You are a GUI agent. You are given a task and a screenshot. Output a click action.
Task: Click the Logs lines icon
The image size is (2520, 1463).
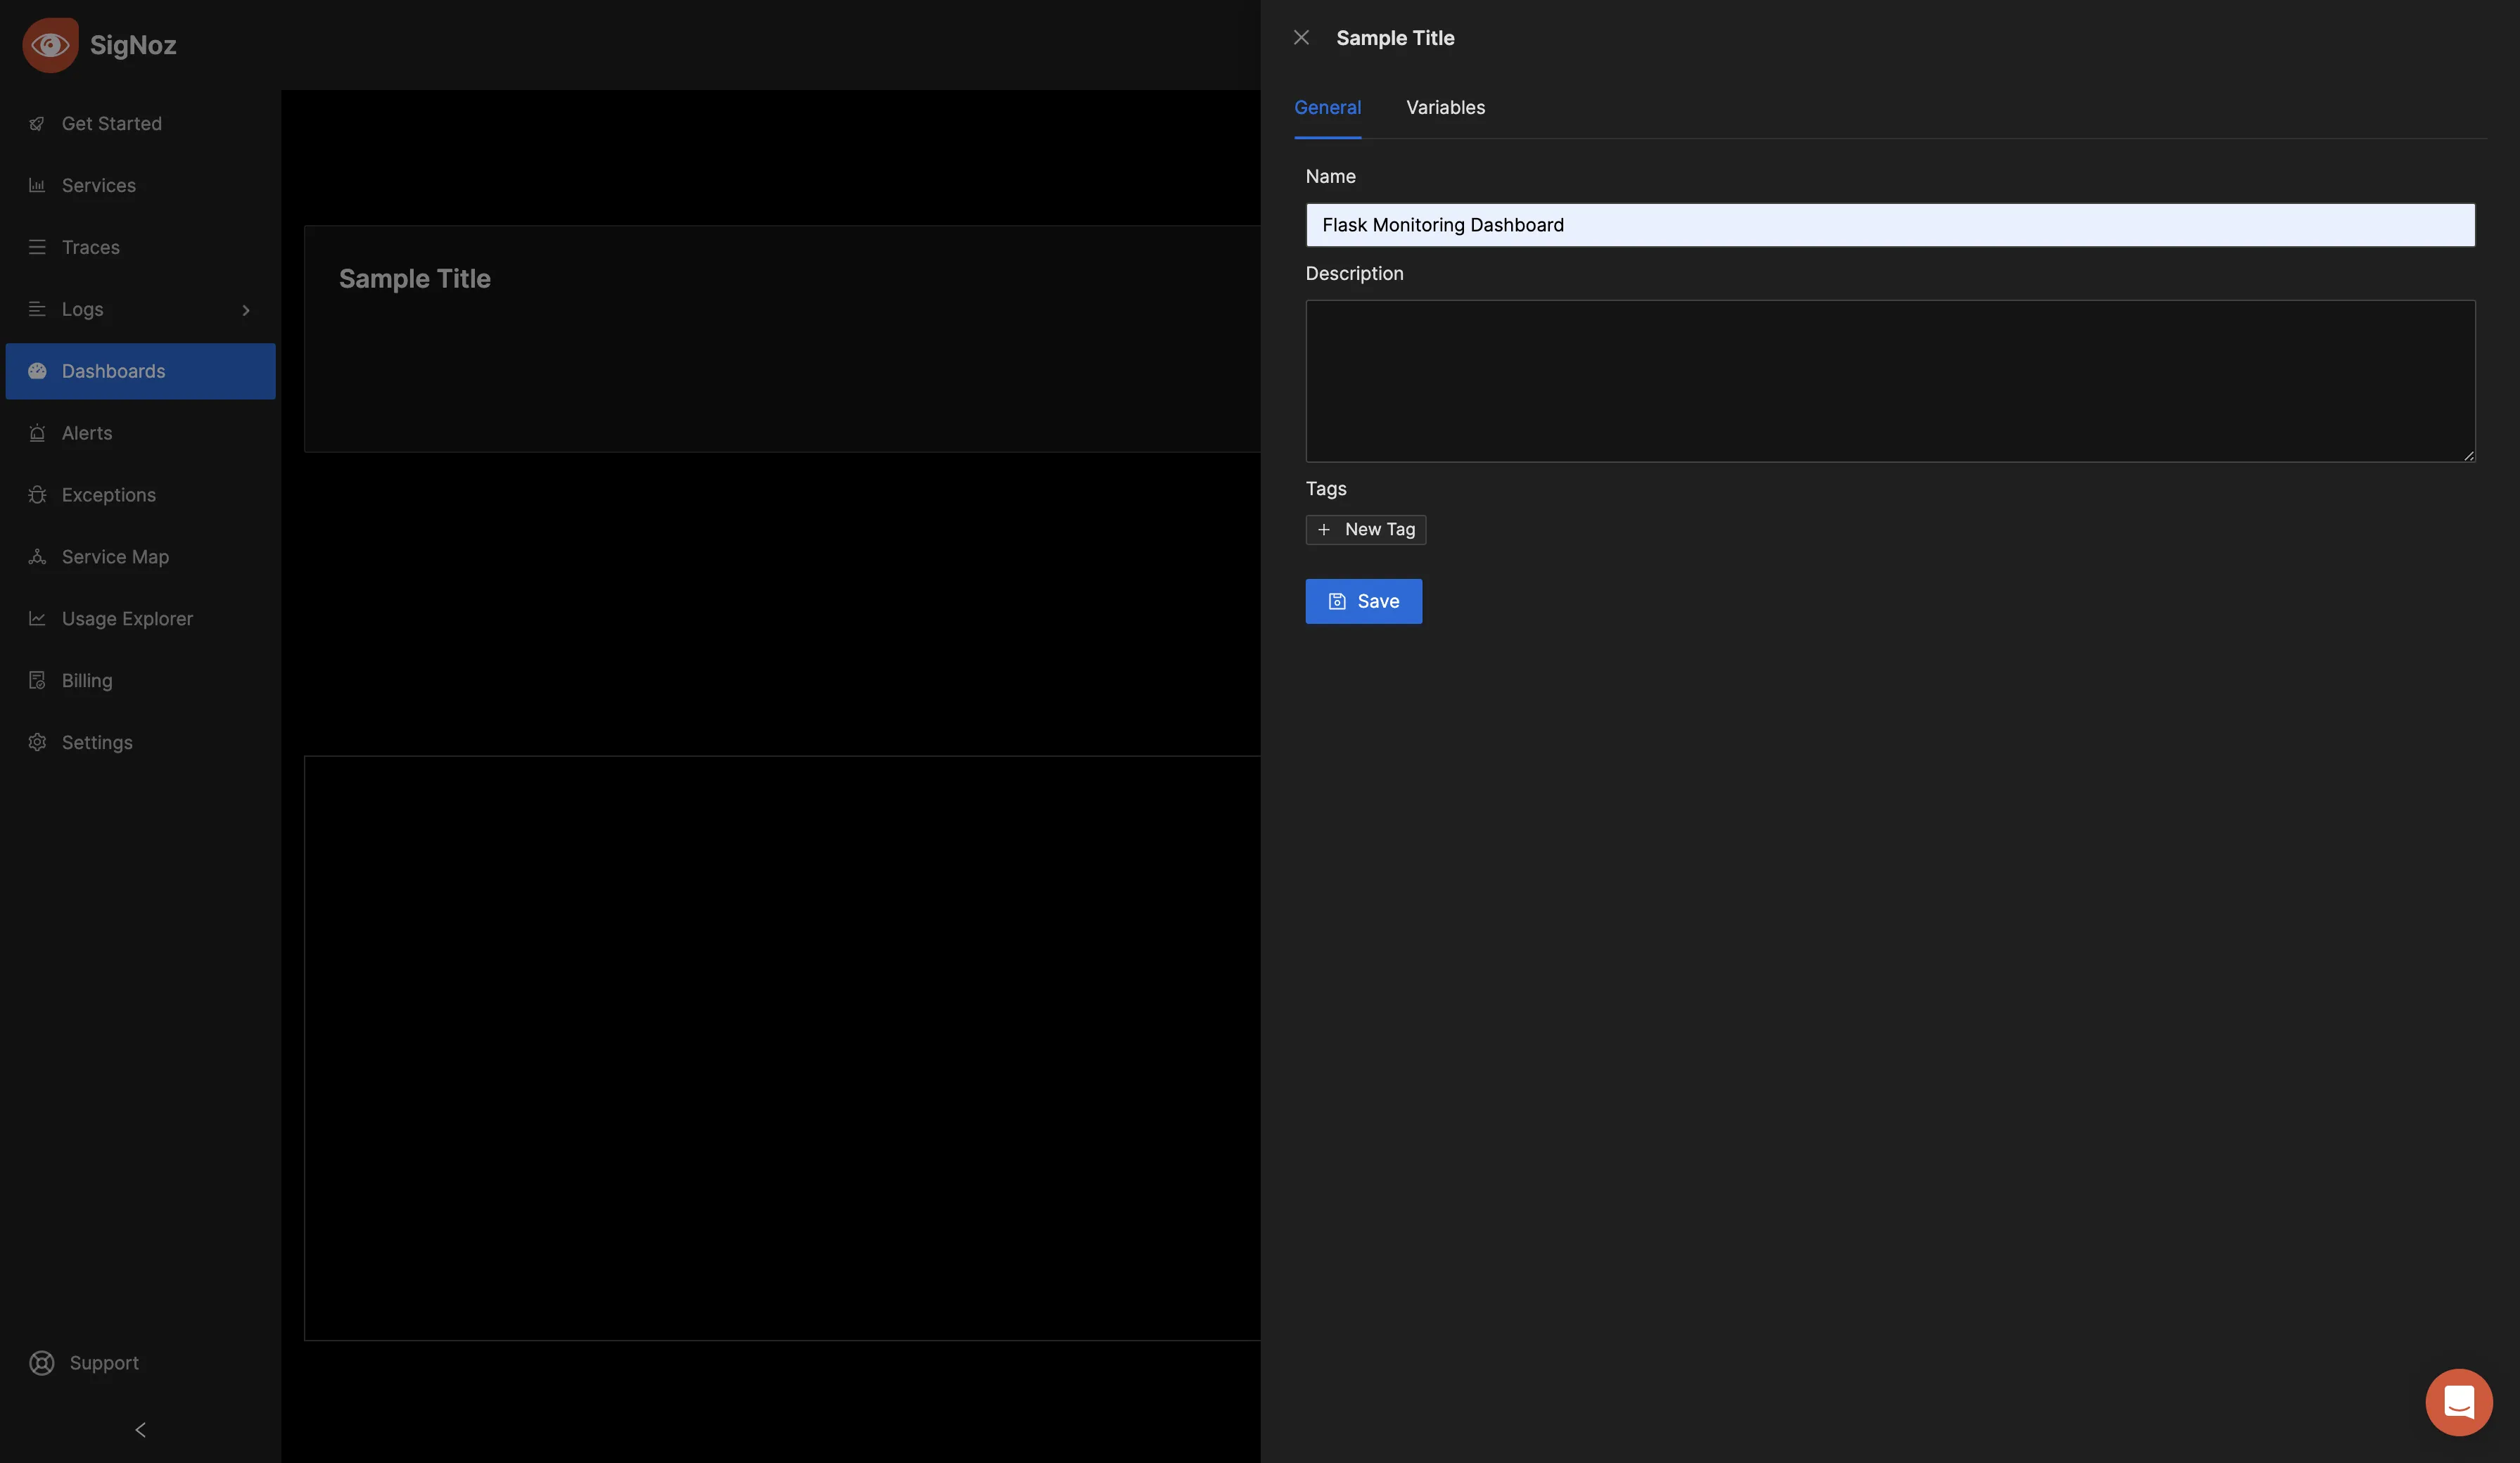click(x=37, y=309)
